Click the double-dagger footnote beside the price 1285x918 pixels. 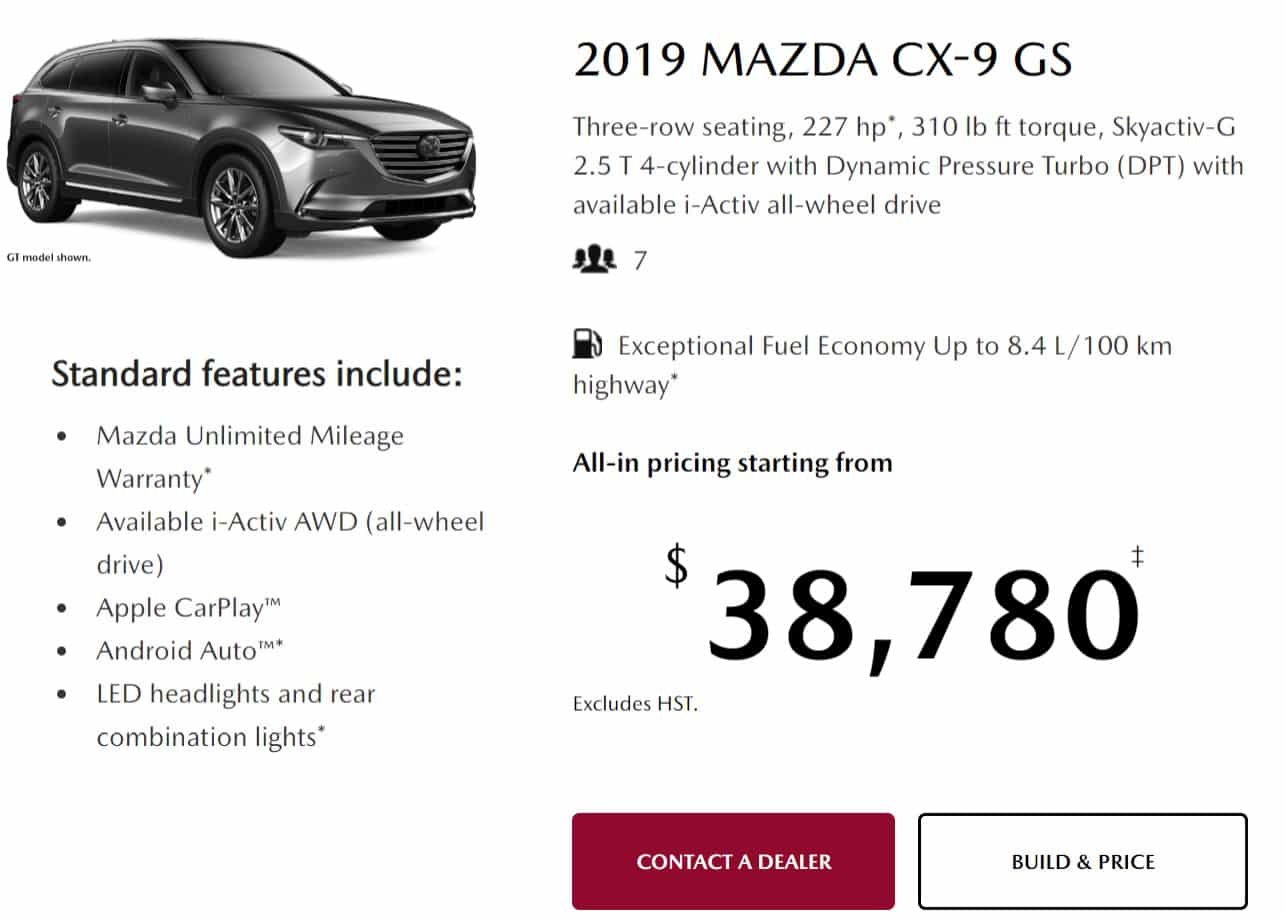coord(1137,557)
